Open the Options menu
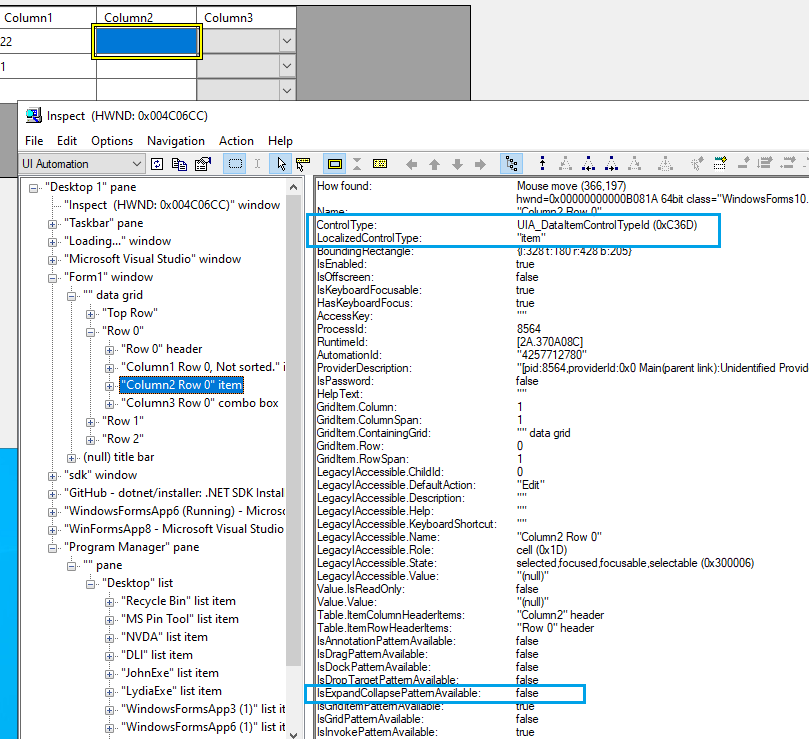This screenshot has width=809, height=739. click(111, 141)
